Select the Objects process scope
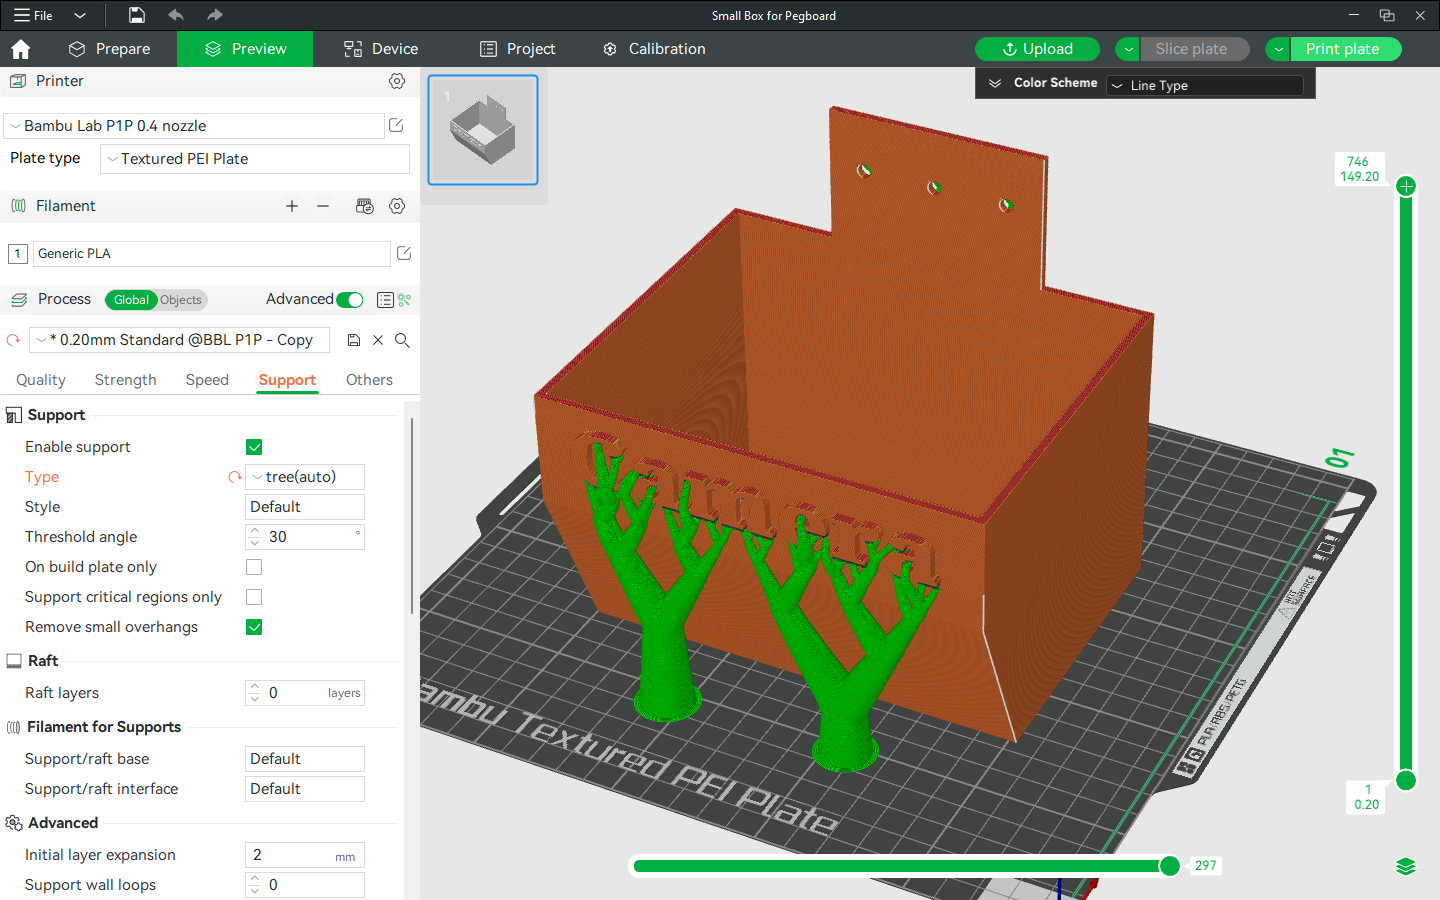This screenshot has width=1440, height=900. pos(181,300)
